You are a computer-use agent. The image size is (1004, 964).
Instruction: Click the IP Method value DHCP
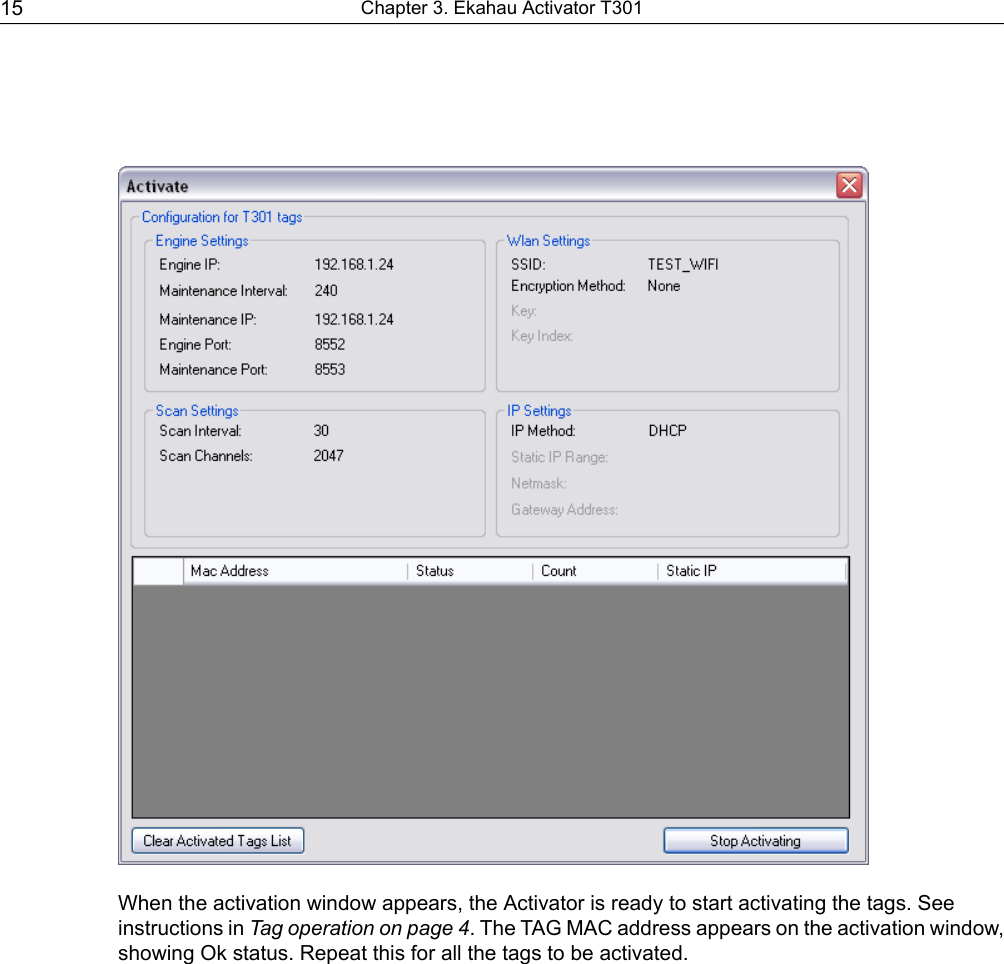pos(667,431)
